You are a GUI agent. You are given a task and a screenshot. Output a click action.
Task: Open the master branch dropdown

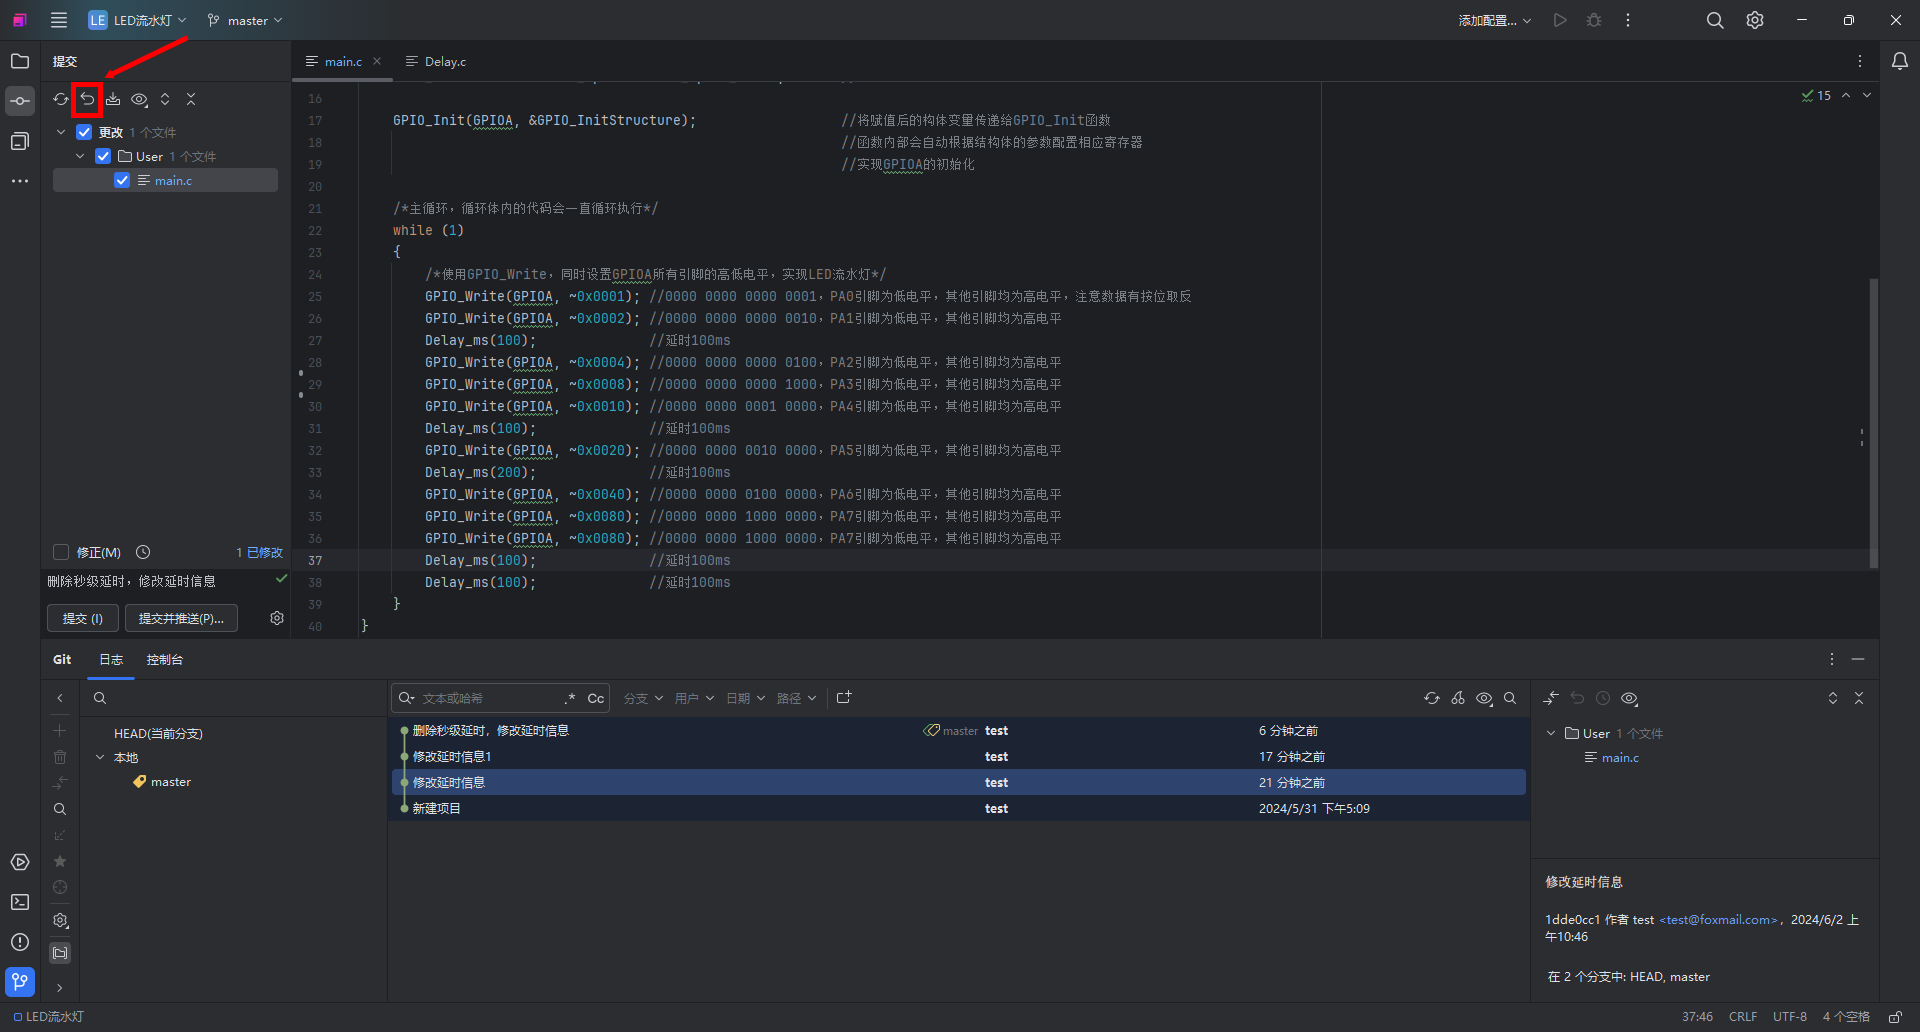click(245, 20)
